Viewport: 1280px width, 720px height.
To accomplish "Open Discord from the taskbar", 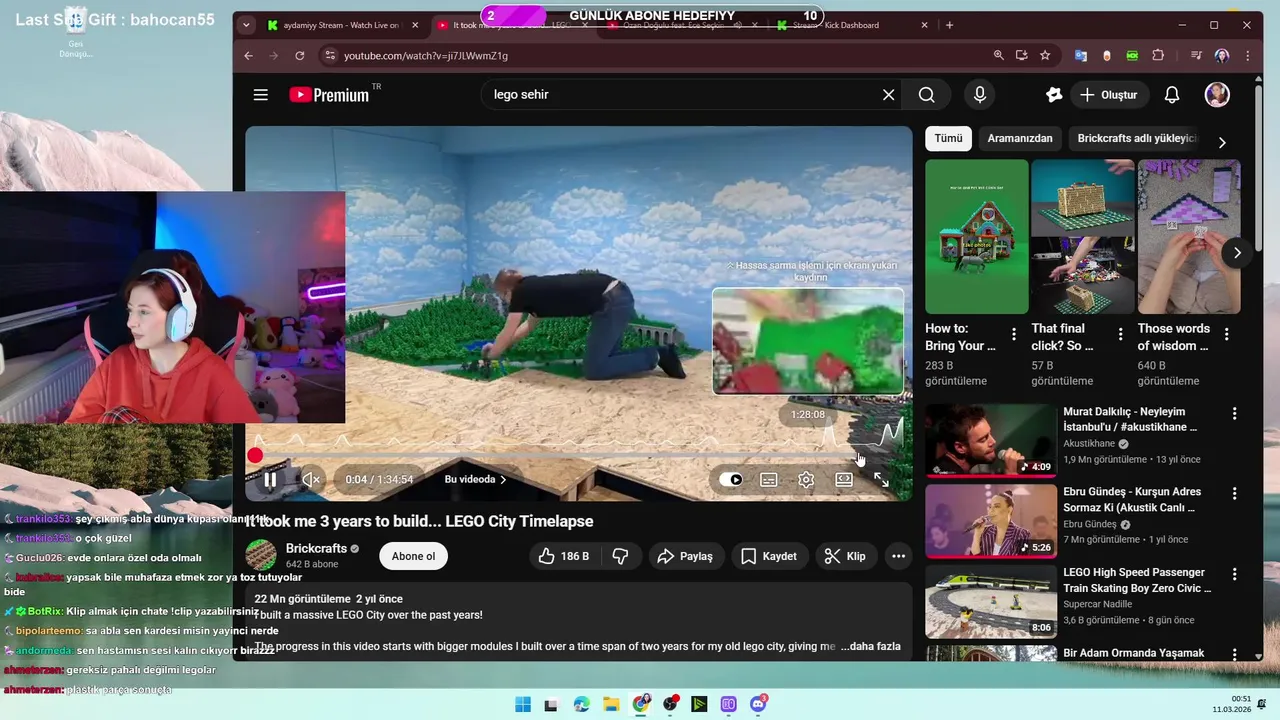I will pos(758,704).
